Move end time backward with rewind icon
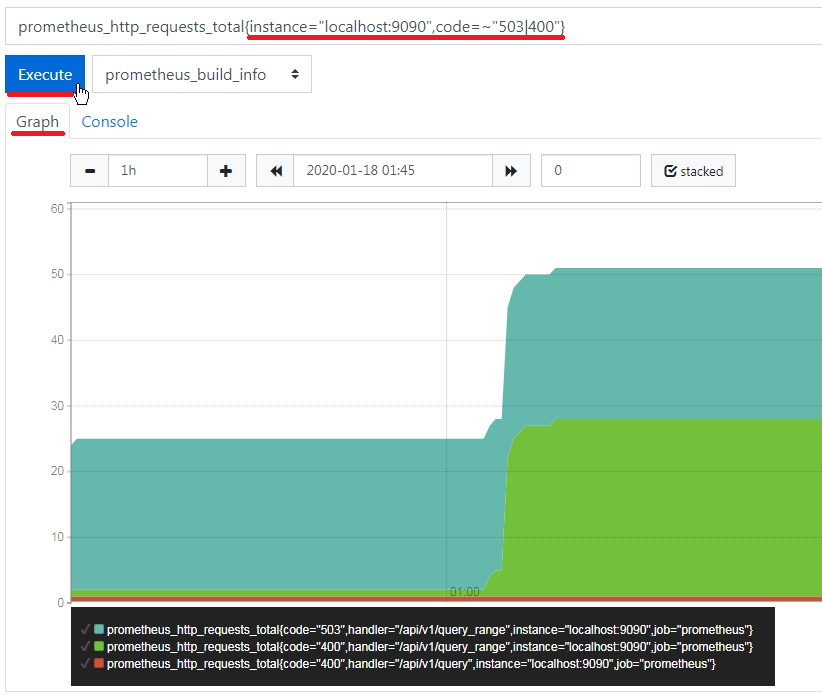Viewport: 822px width, 697px height. coord(275,171)
